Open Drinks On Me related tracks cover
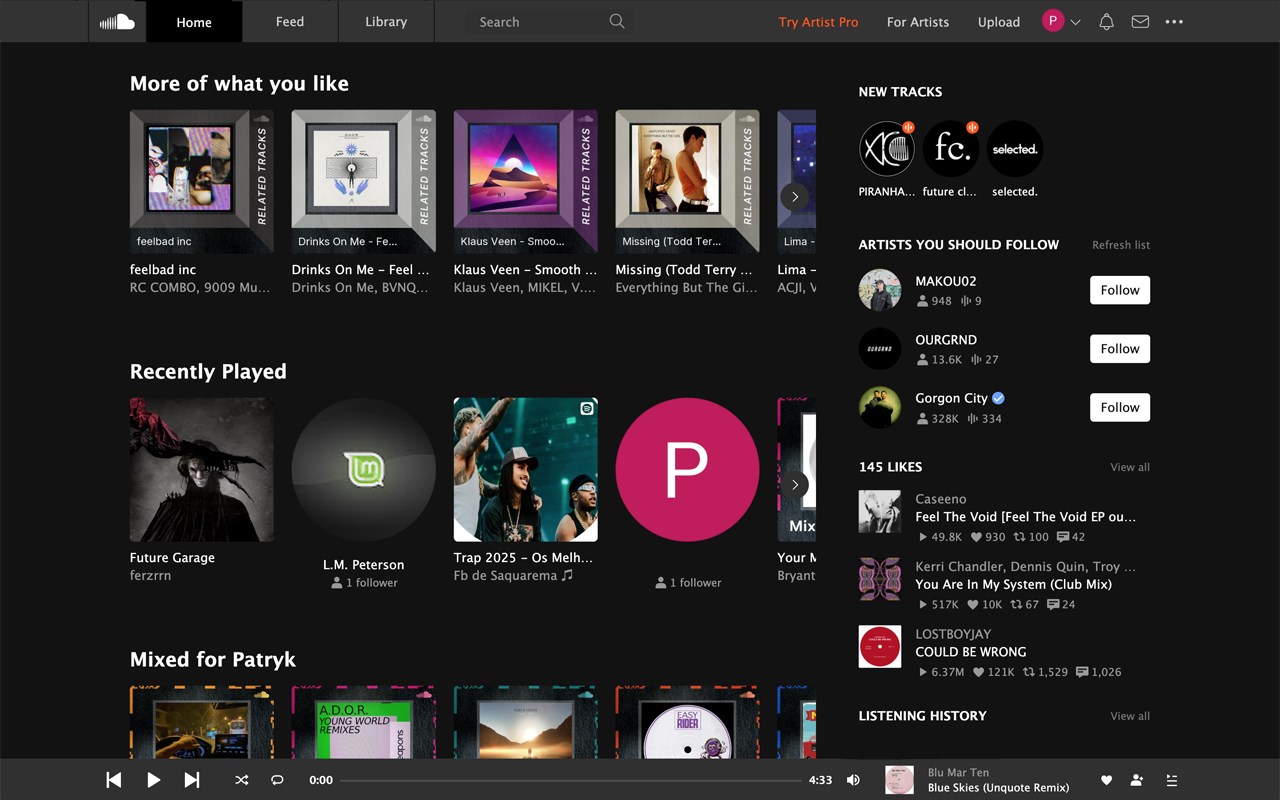Viewport: 1280px width, 800px height. coord(364,182)
